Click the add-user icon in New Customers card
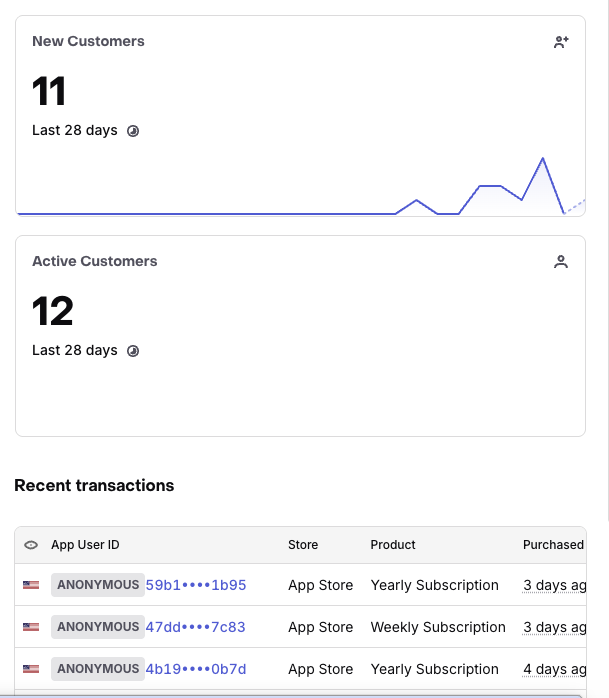 (x=561, y=42)
